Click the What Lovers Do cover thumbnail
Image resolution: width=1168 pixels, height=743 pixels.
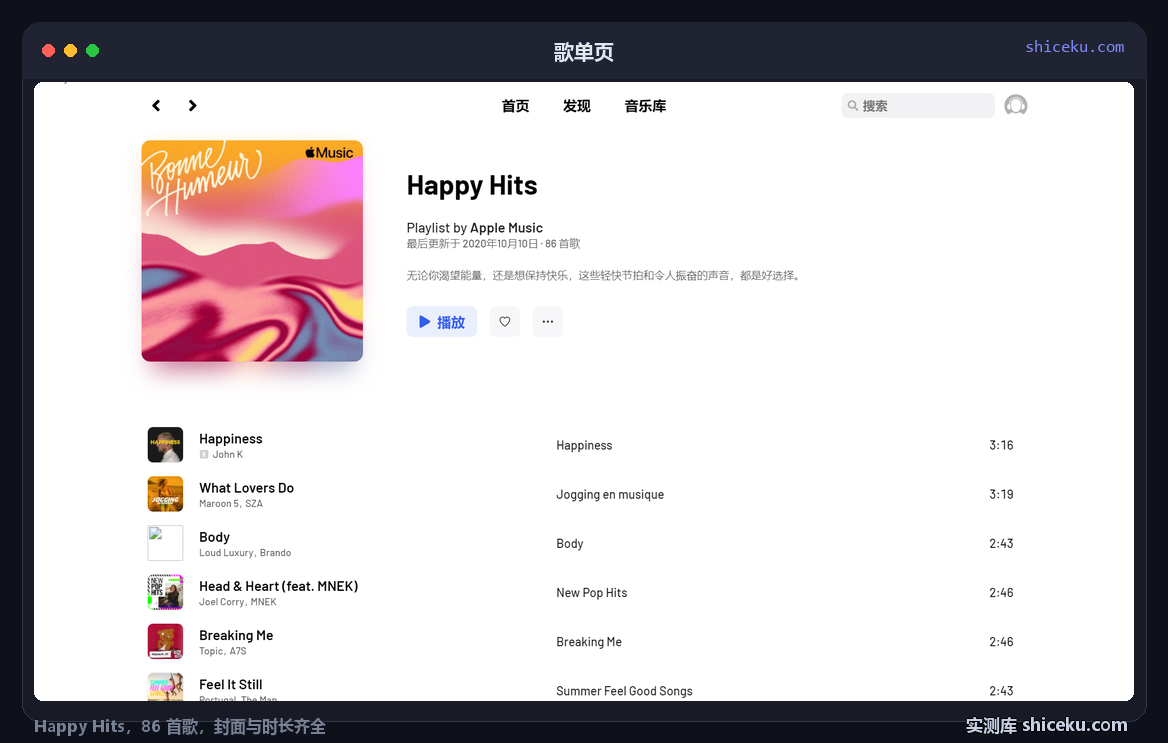click(165, 494)
